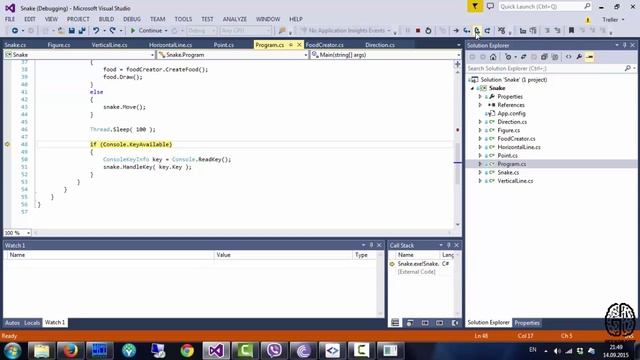
Task: Open Firefox from the taskbar
Action: (70, 351)
